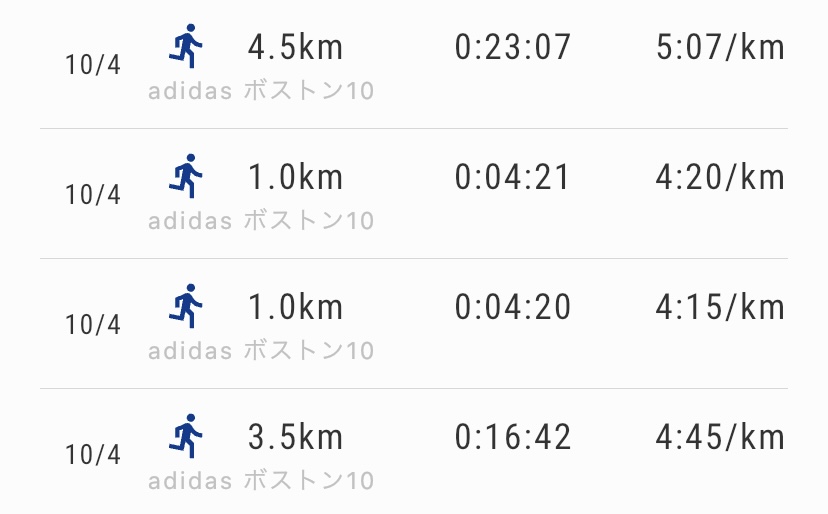This screenshot has height=514, width=828.
Task: Click the running icon of the 0:04:20 activity
Action: pyautogui.click(x=185, y=306)
